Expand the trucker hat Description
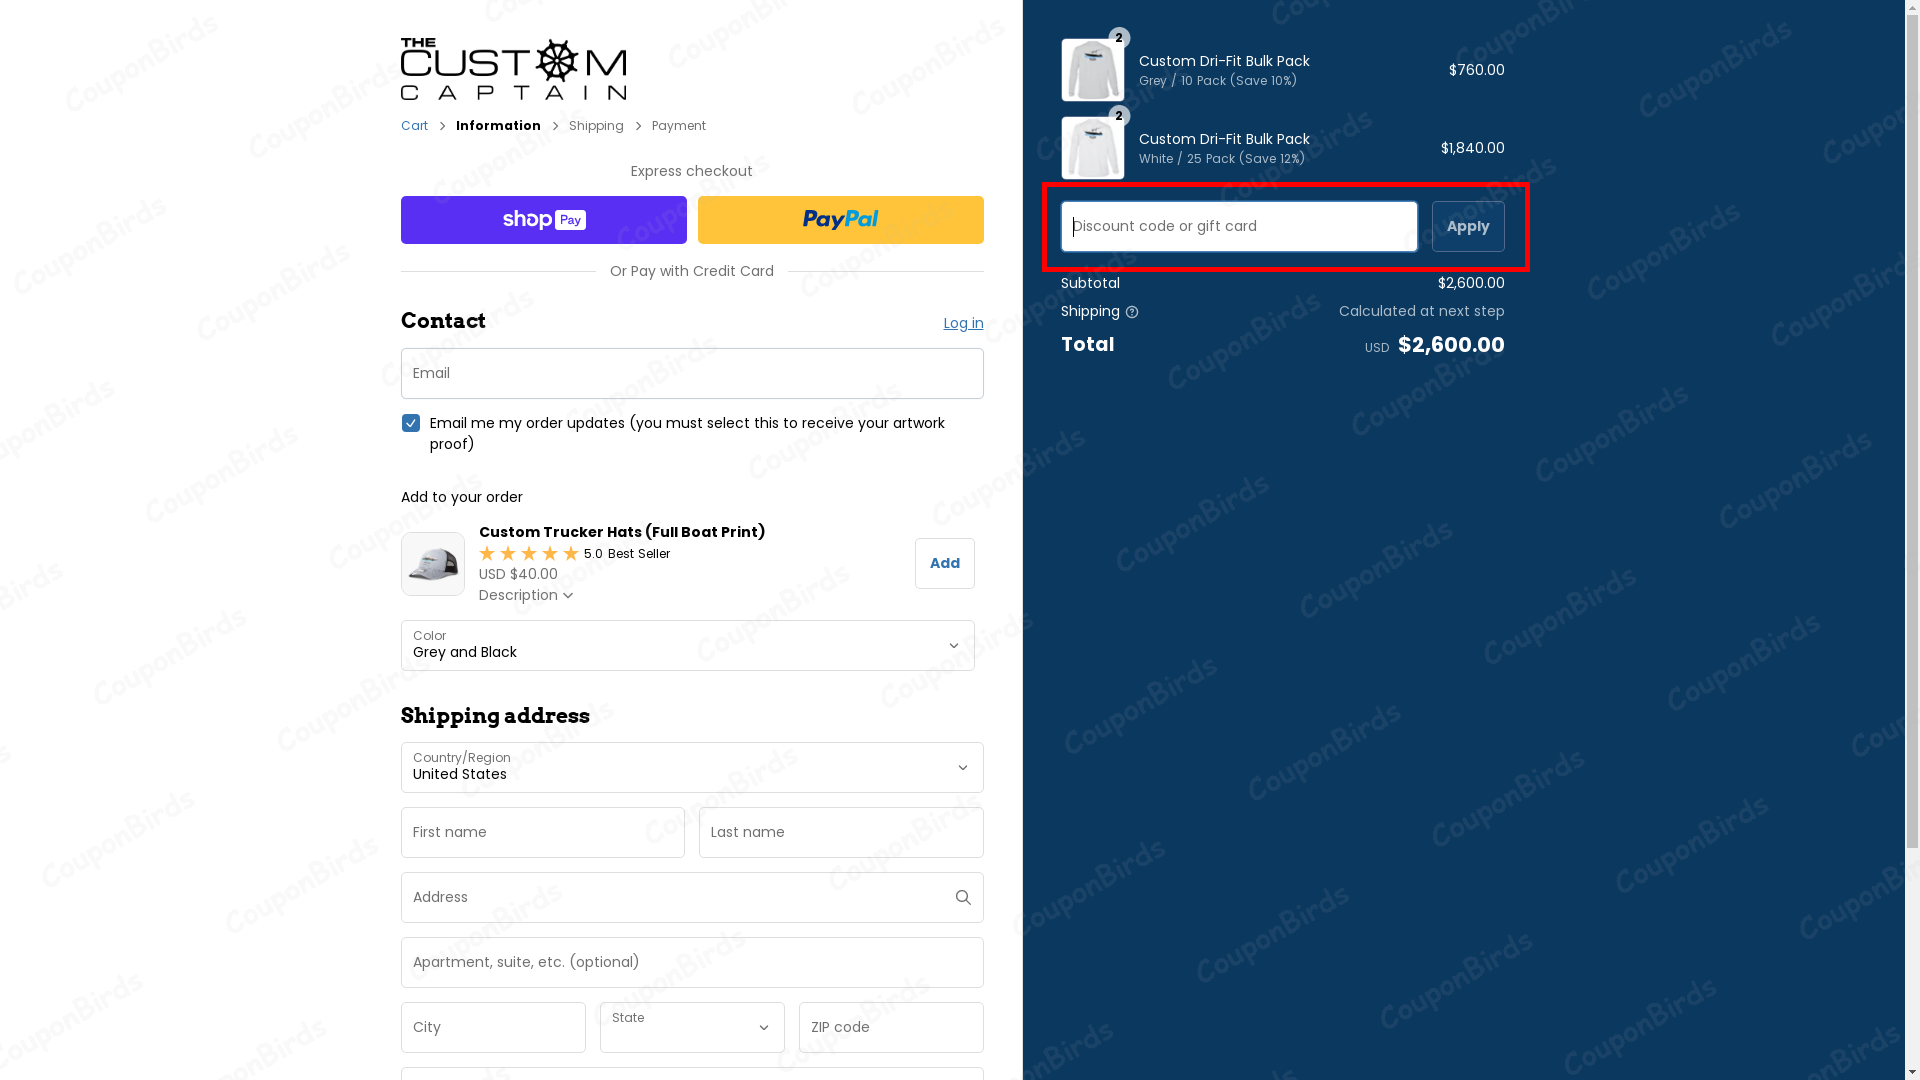This screenshot has width=1920, height=1080. (525, 595)
